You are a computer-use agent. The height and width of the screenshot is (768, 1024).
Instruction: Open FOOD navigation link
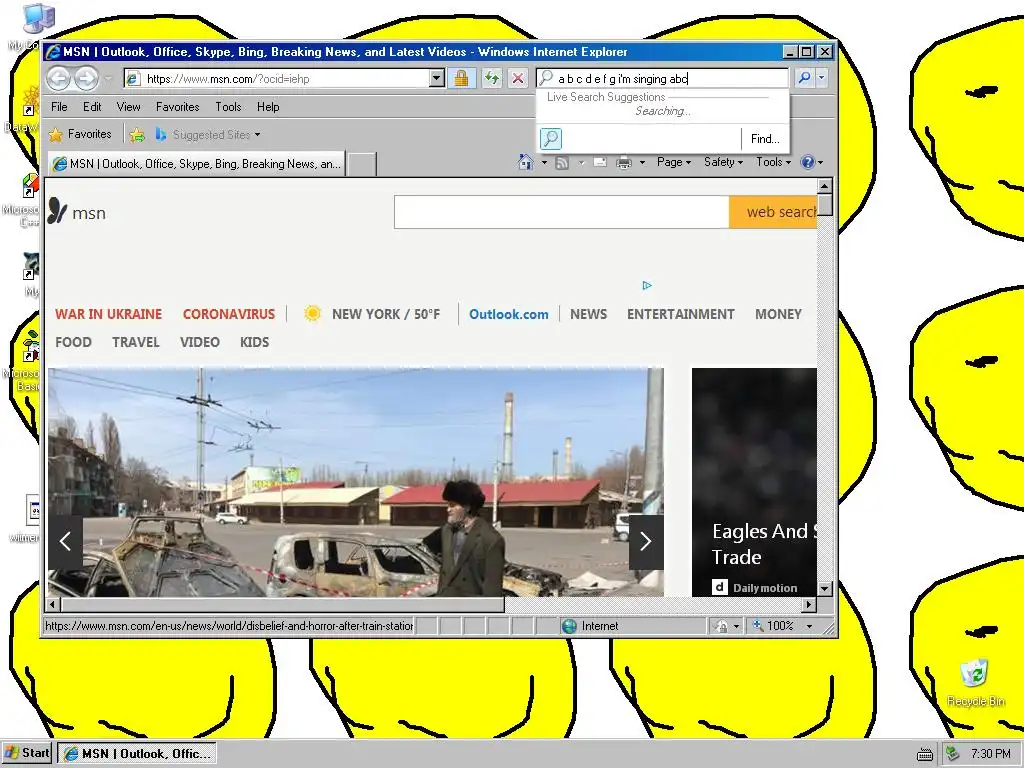73,342
